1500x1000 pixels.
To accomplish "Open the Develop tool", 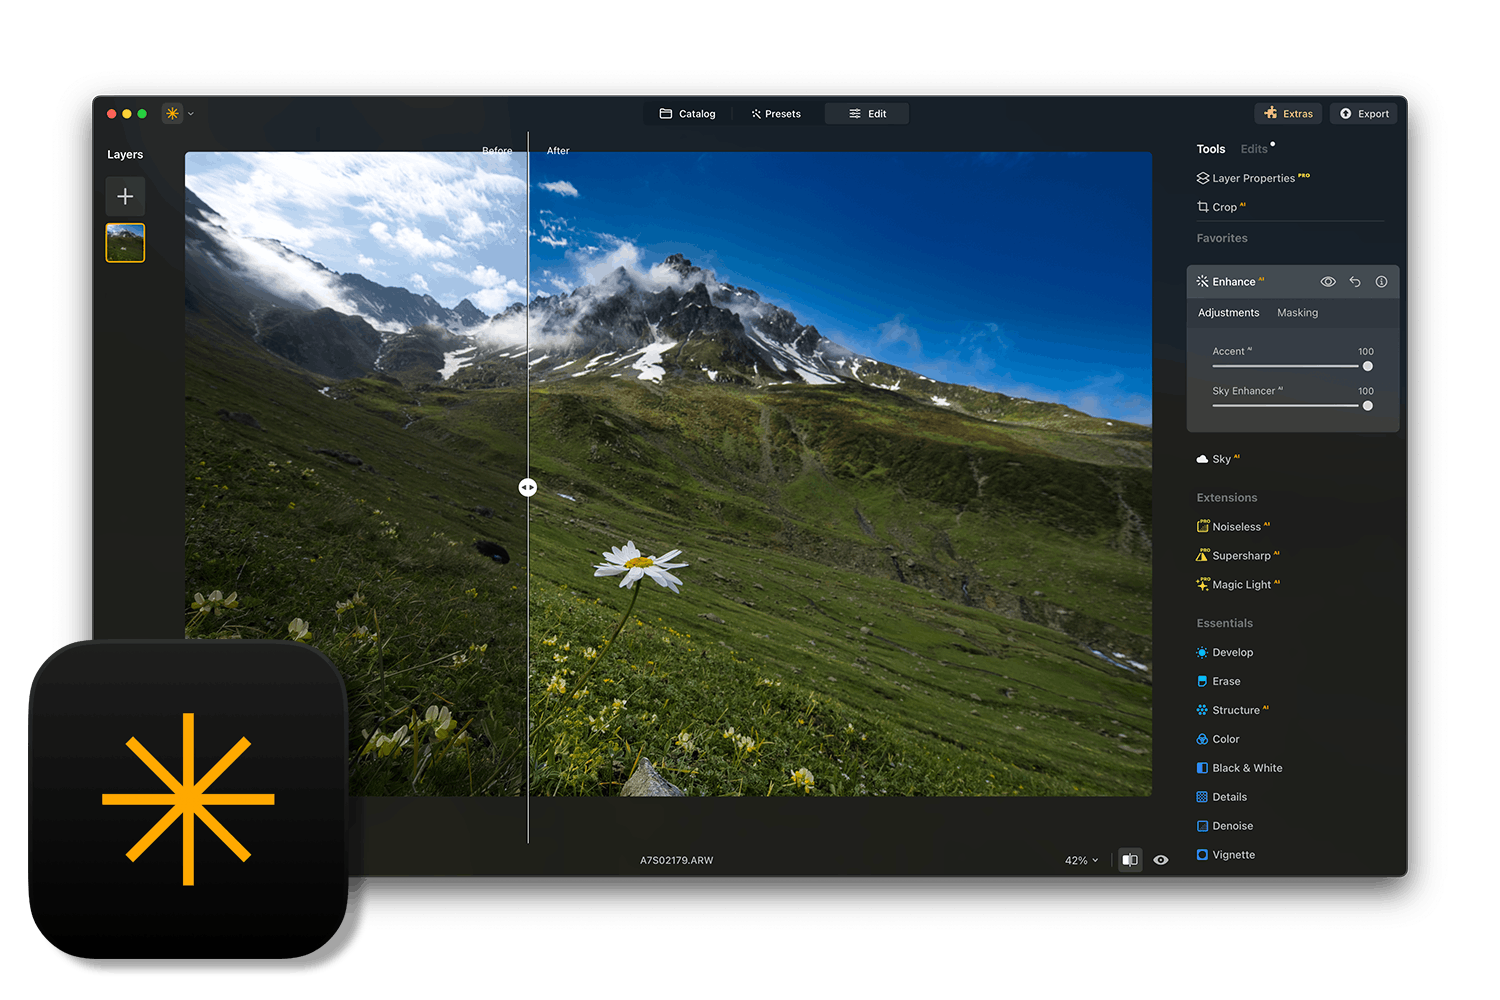I will (1225, 653).
